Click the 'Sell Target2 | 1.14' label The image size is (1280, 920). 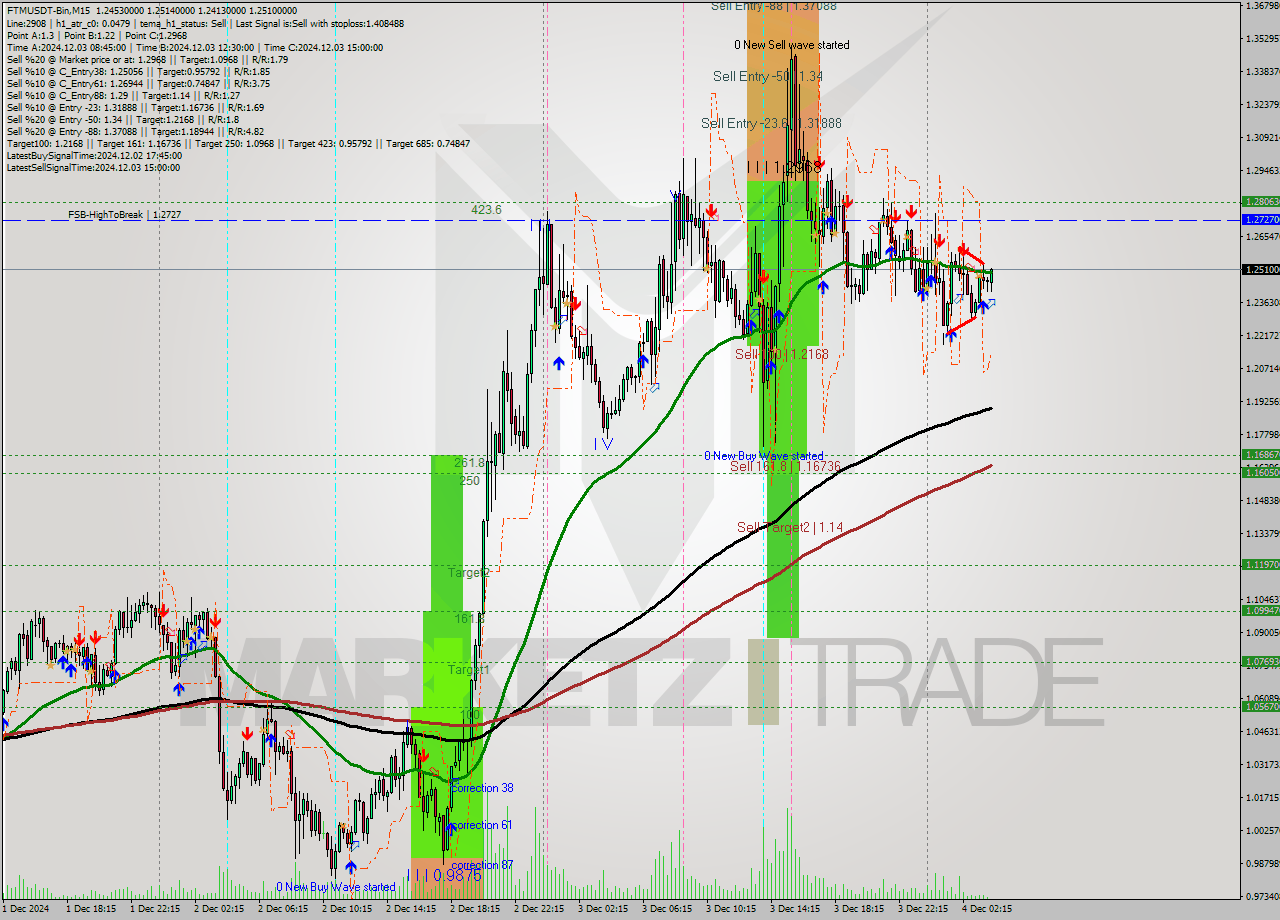790,527
